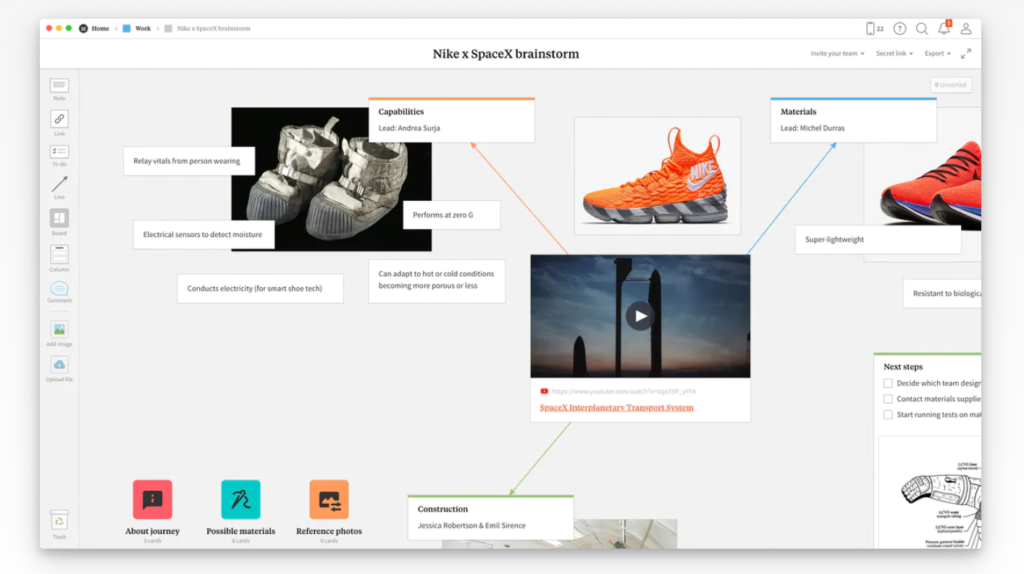Click the Milanote Home logo icon

[x=83, y=28]
